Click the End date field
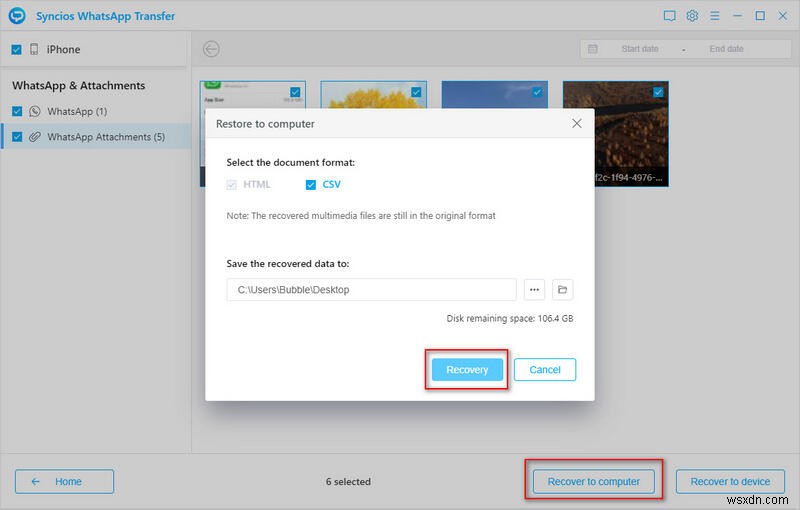The height and width of the screenshot is (510, 800). [727, 49]
